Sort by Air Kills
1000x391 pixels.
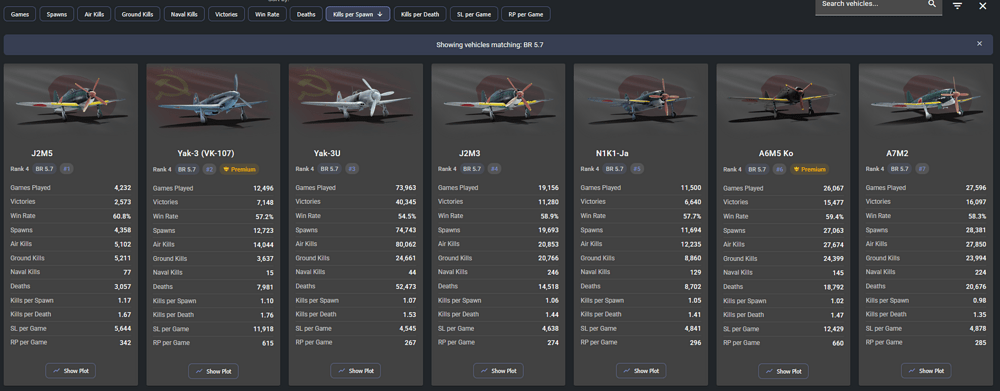pyautogui.click(x=94, y=14)
